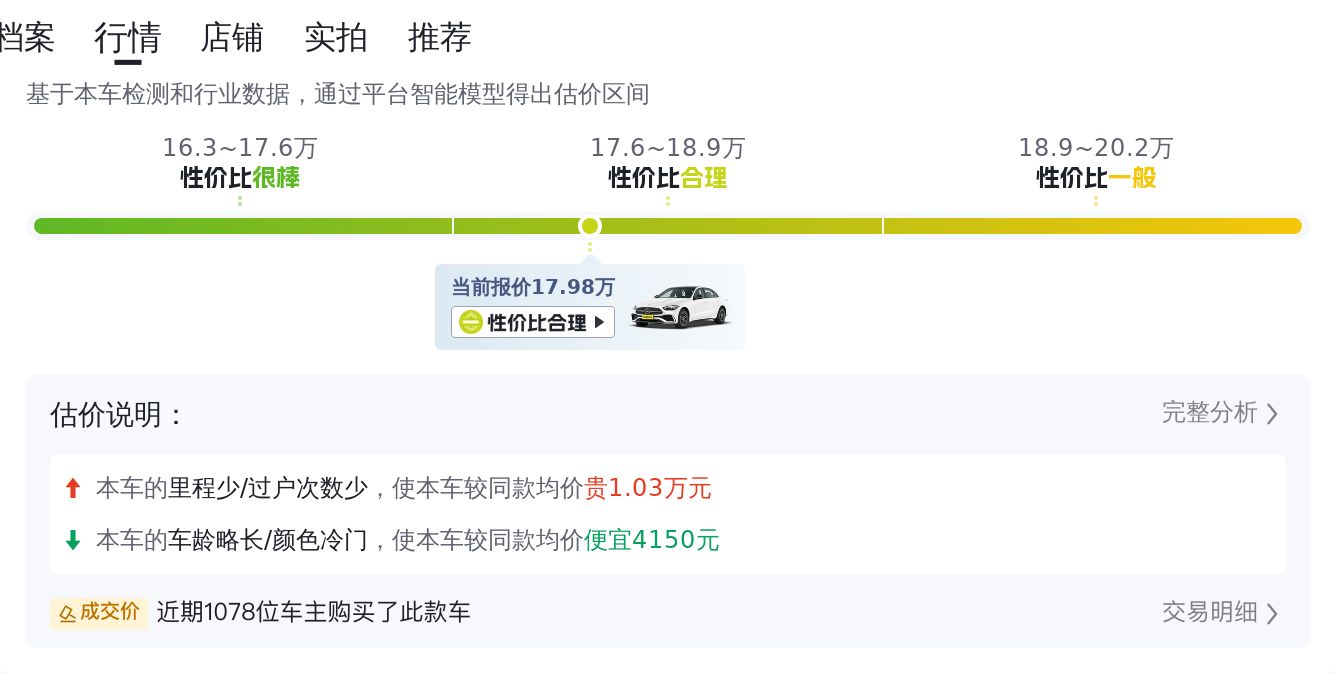Open the 店铺 tab
1336x674 pixels.
point(232,38)
